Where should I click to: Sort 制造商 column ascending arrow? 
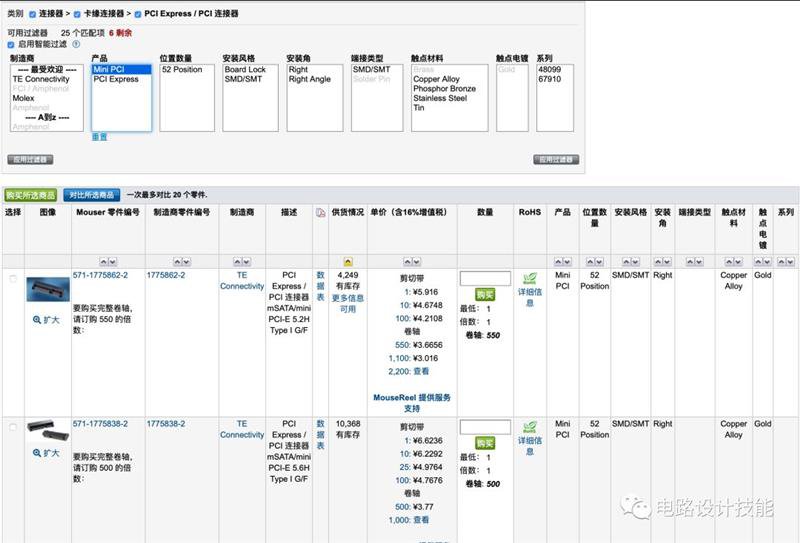(x=237, y=262)
